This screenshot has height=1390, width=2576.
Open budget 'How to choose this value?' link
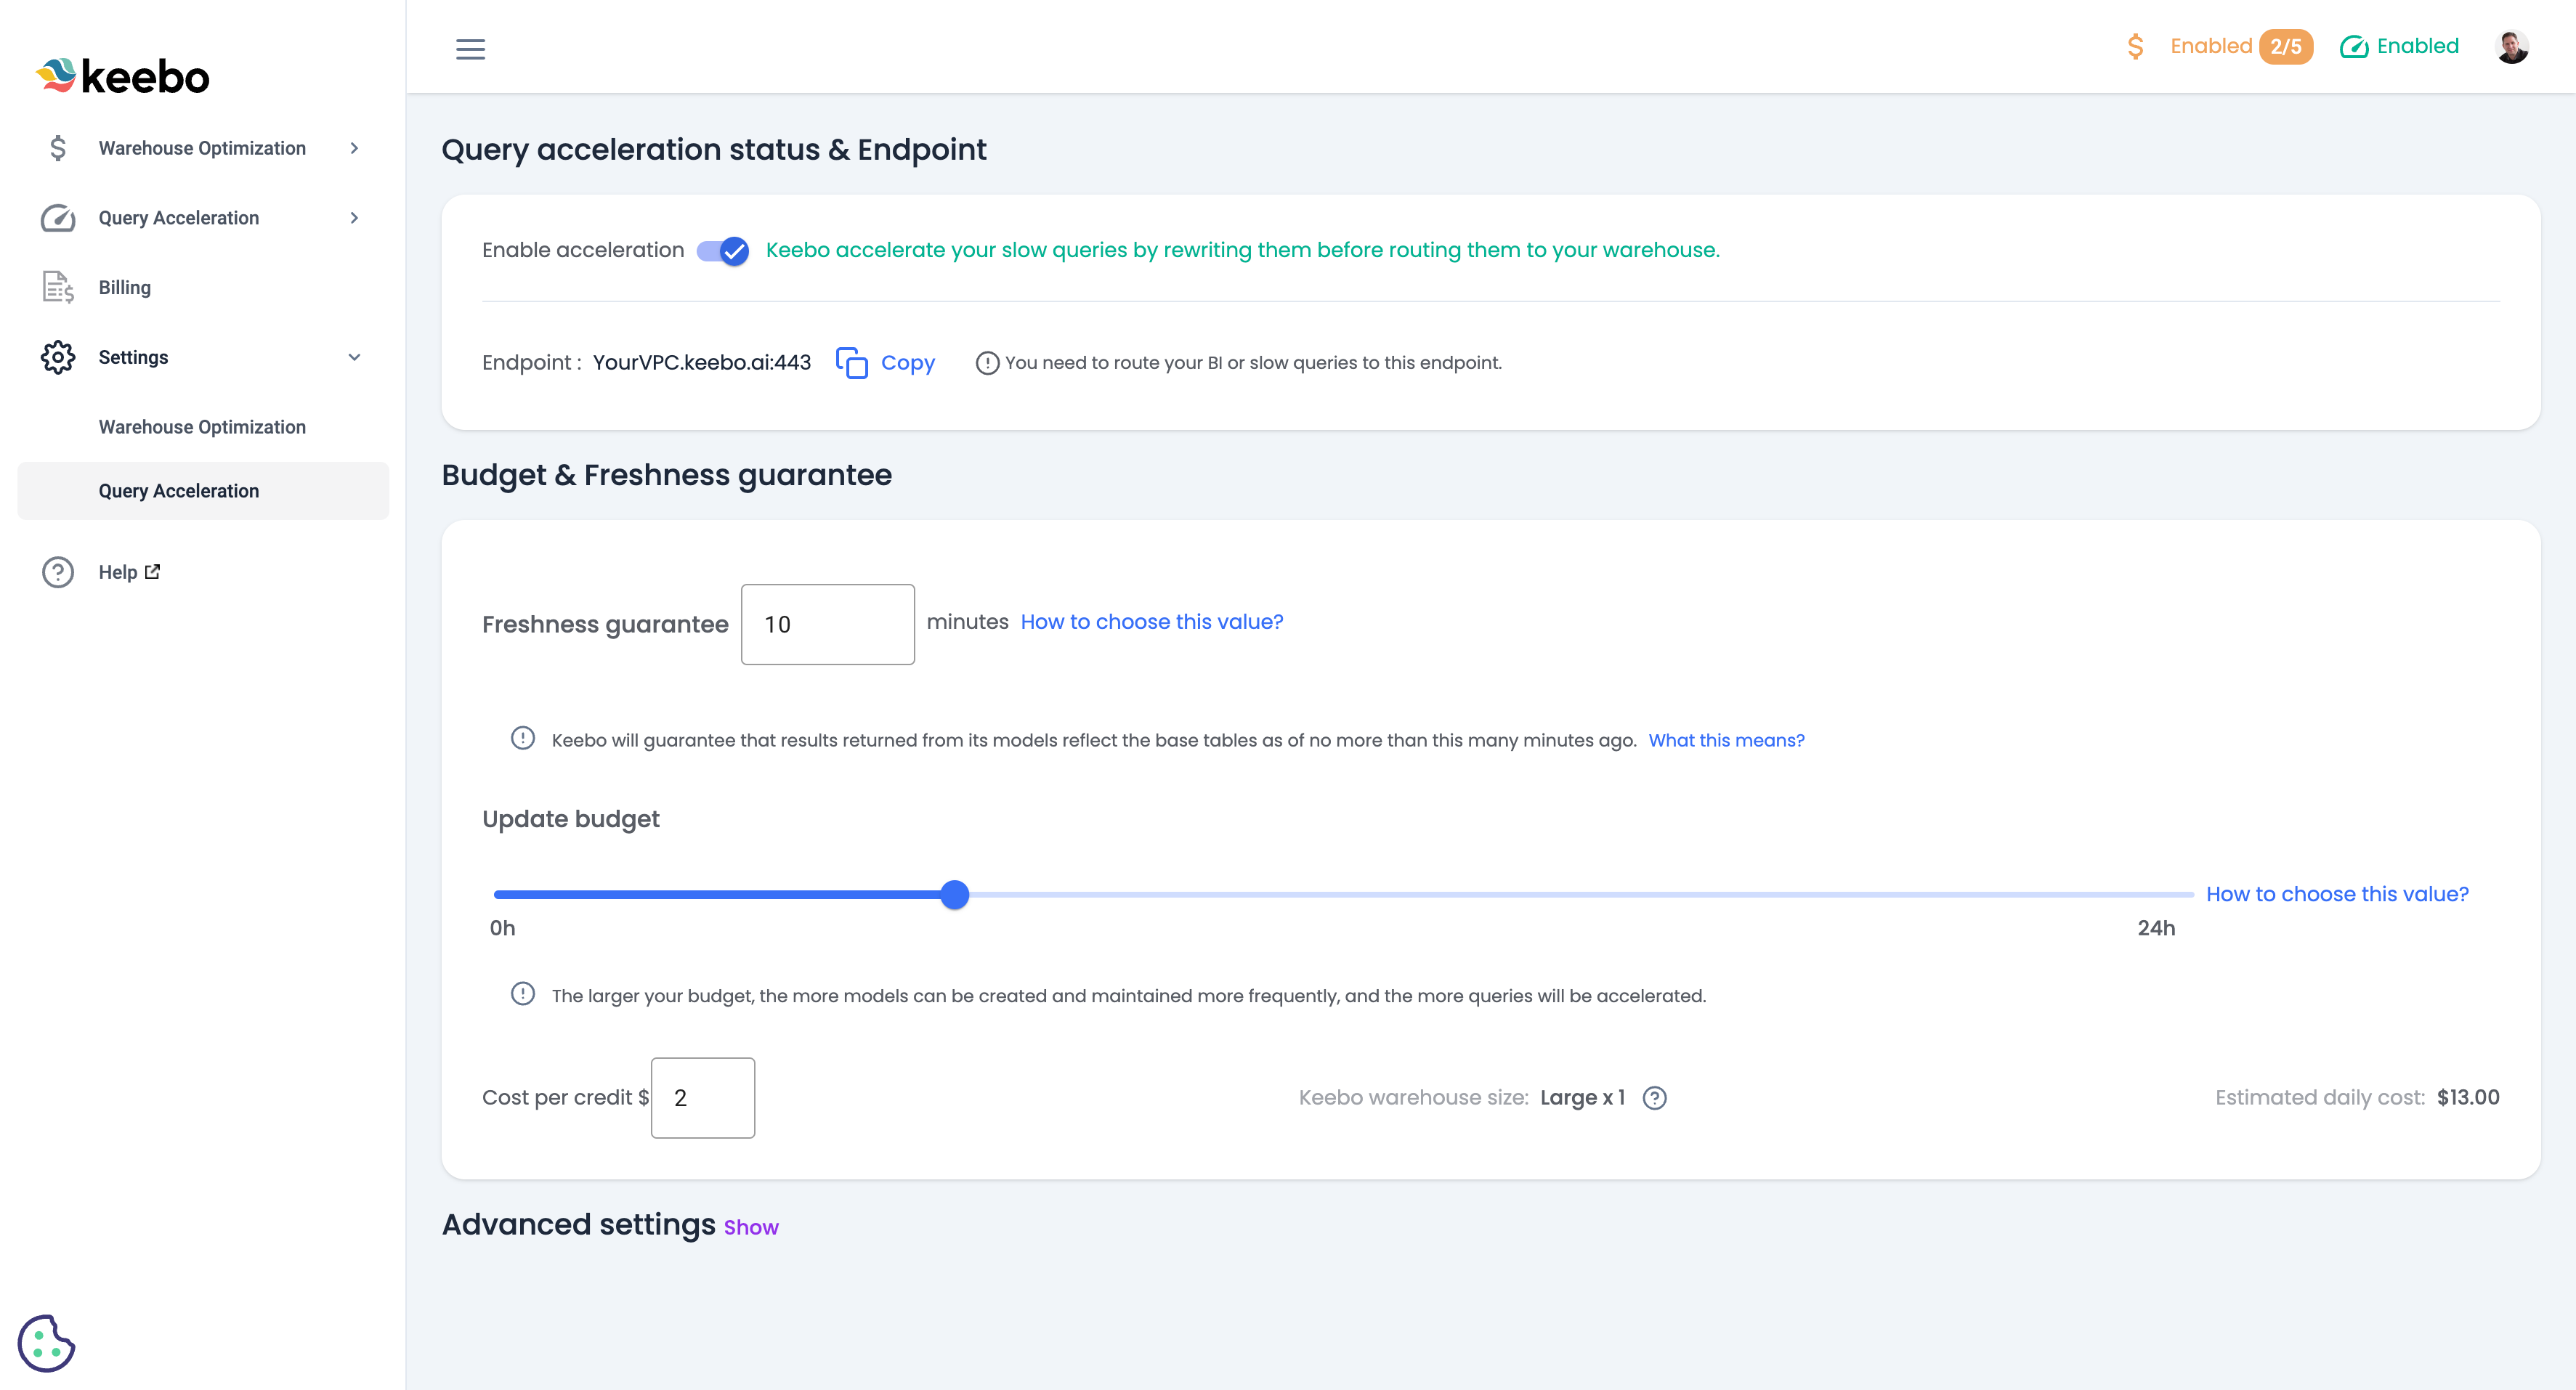click(x=2337, y=894)
